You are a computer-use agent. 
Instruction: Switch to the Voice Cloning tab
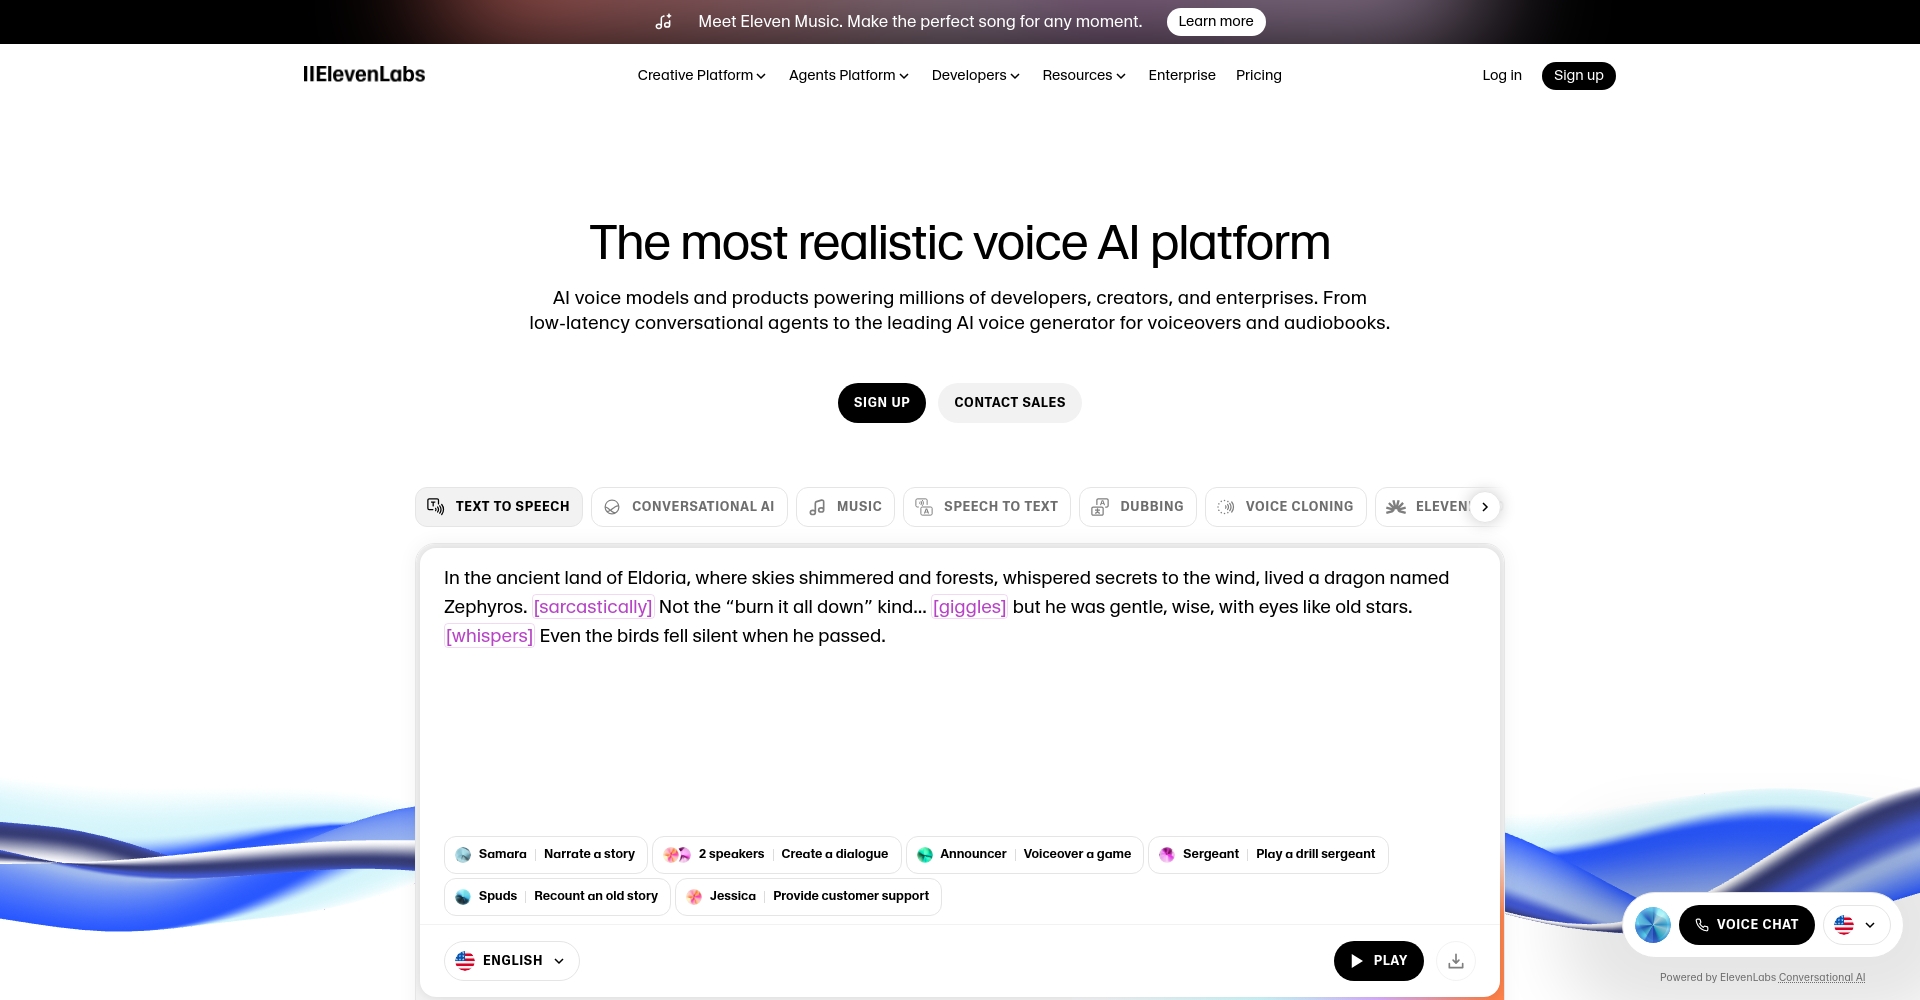[1286, 507]
